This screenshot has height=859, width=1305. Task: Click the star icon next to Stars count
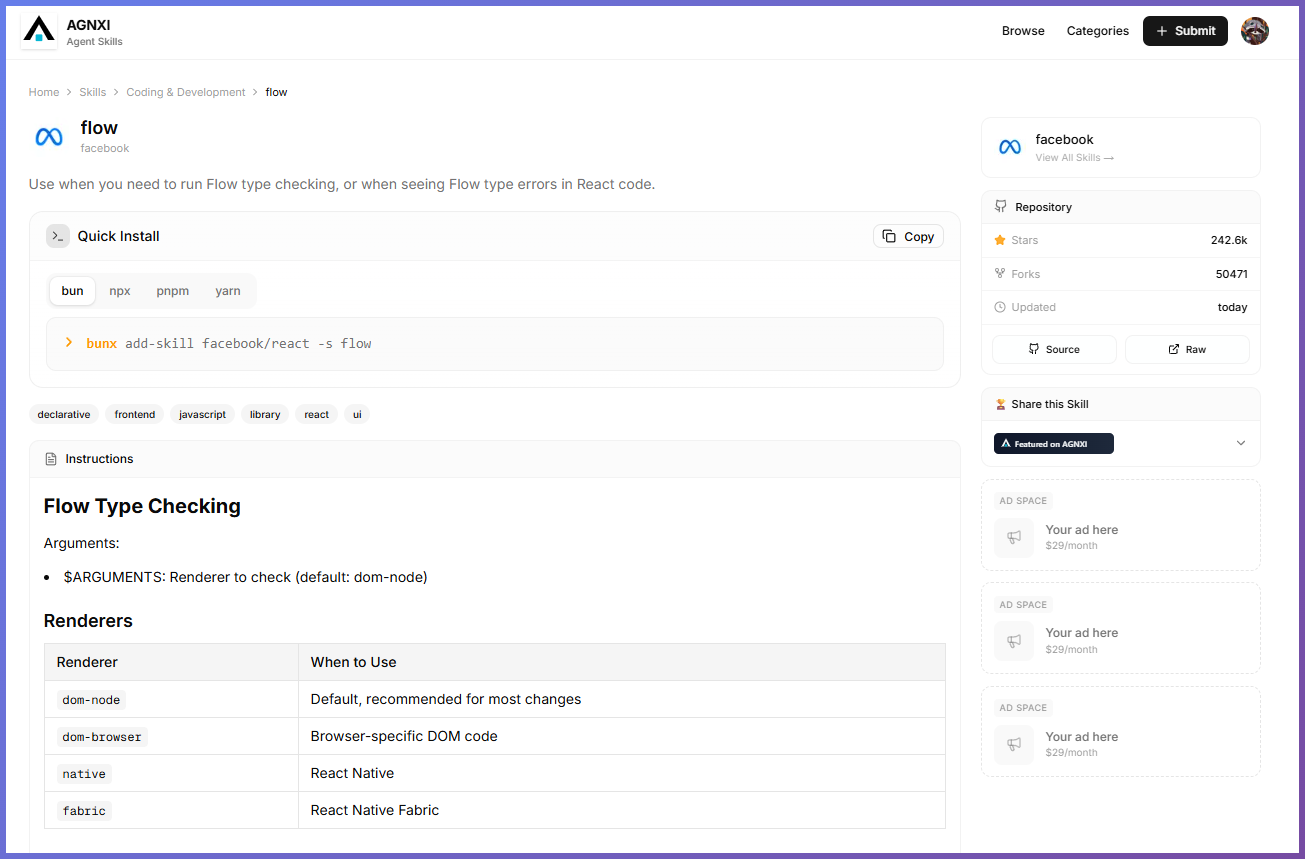point(1000,240)
